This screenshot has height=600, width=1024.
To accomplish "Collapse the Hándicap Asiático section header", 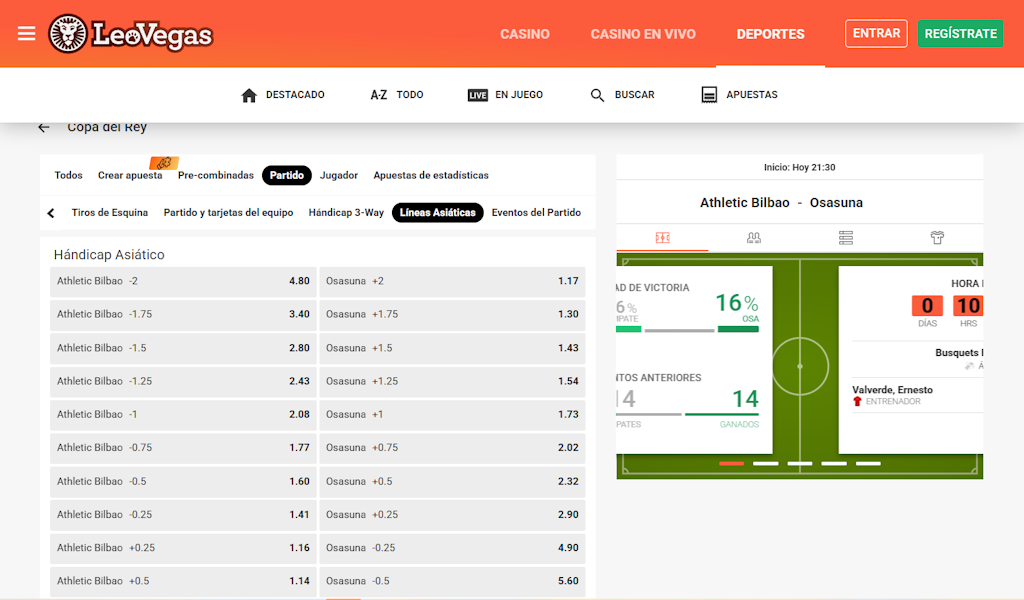I will click(x=110, y=255).
